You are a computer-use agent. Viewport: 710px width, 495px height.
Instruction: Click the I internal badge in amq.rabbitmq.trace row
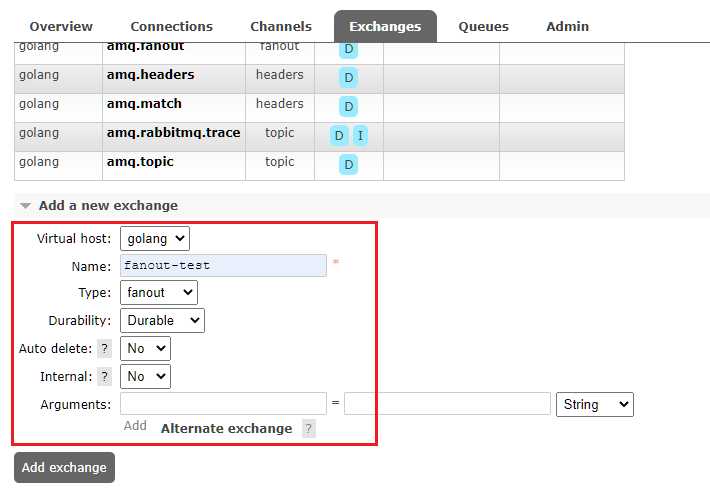click(x=360, y=135)
